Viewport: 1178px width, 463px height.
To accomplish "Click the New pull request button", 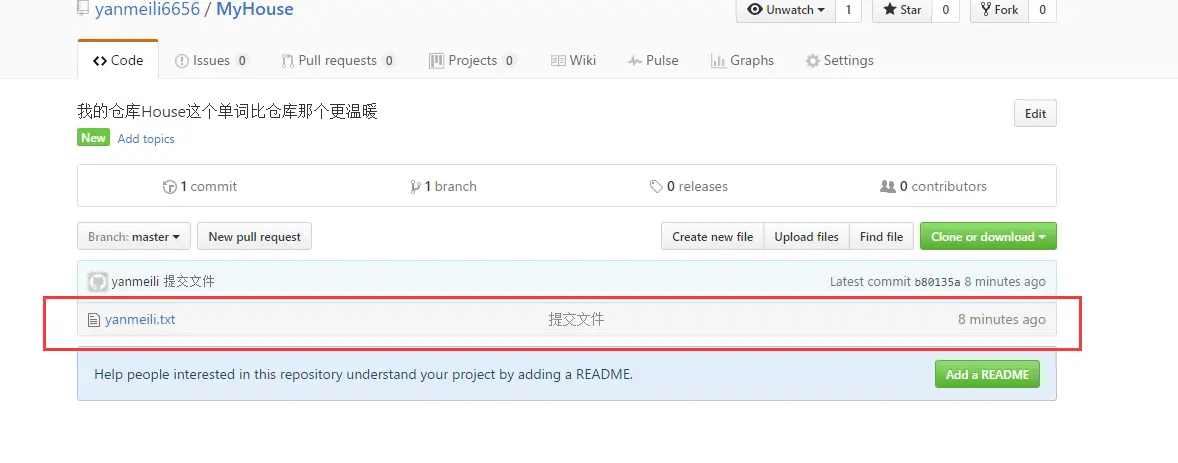I will tap(254, 236).
